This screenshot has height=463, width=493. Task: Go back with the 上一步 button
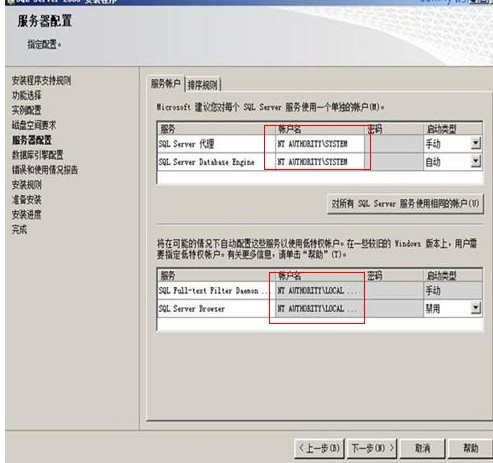click(319, 448)
